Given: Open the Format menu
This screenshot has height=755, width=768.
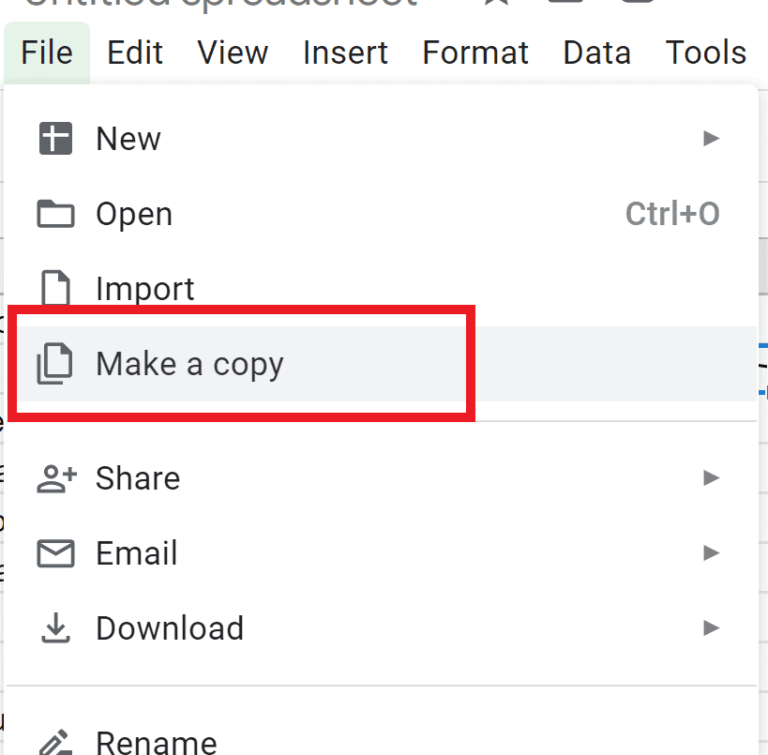Looking at the screenshot, I should (x=475, y=52).
